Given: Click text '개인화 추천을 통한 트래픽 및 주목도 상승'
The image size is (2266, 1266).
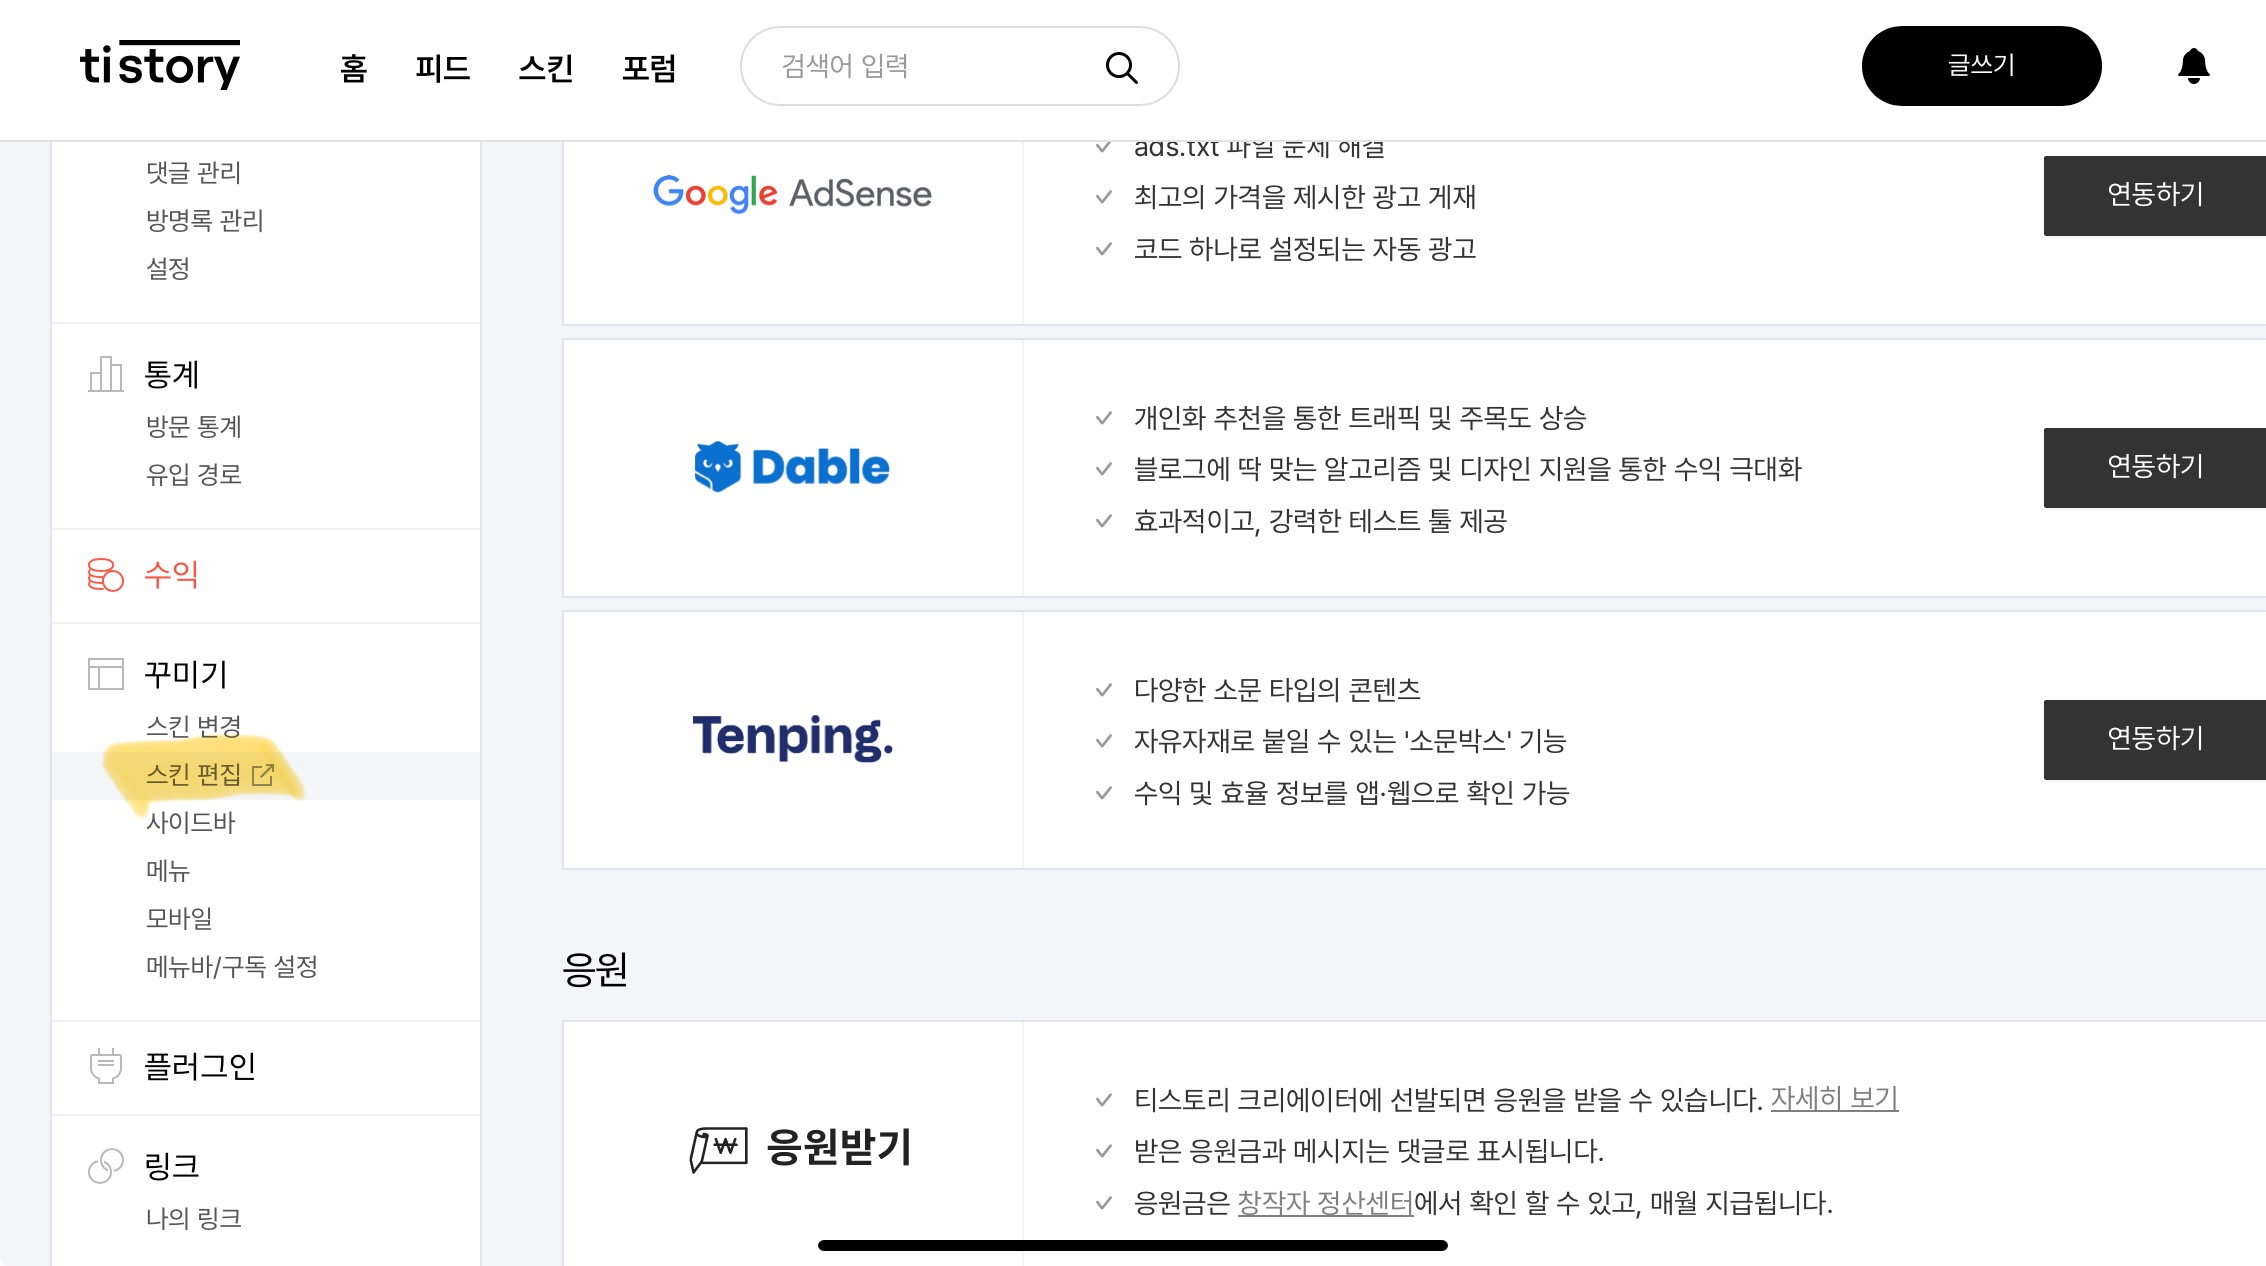Looking at the screenshot, I should pos(1360,418).
